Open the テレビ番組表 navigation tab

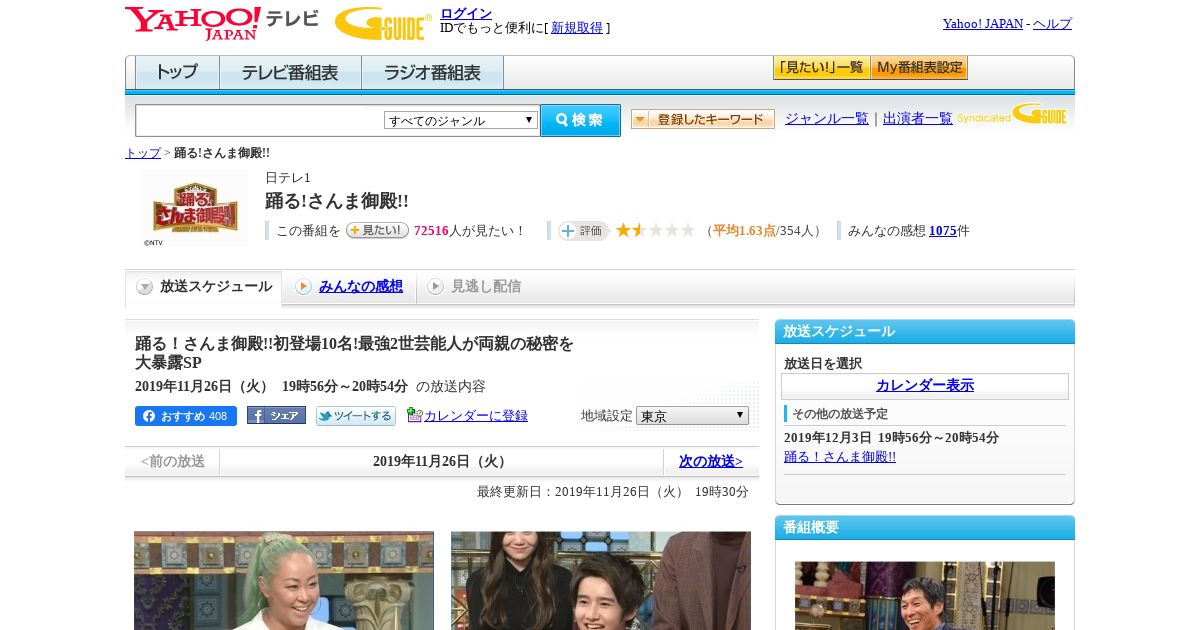pos(290,73)
